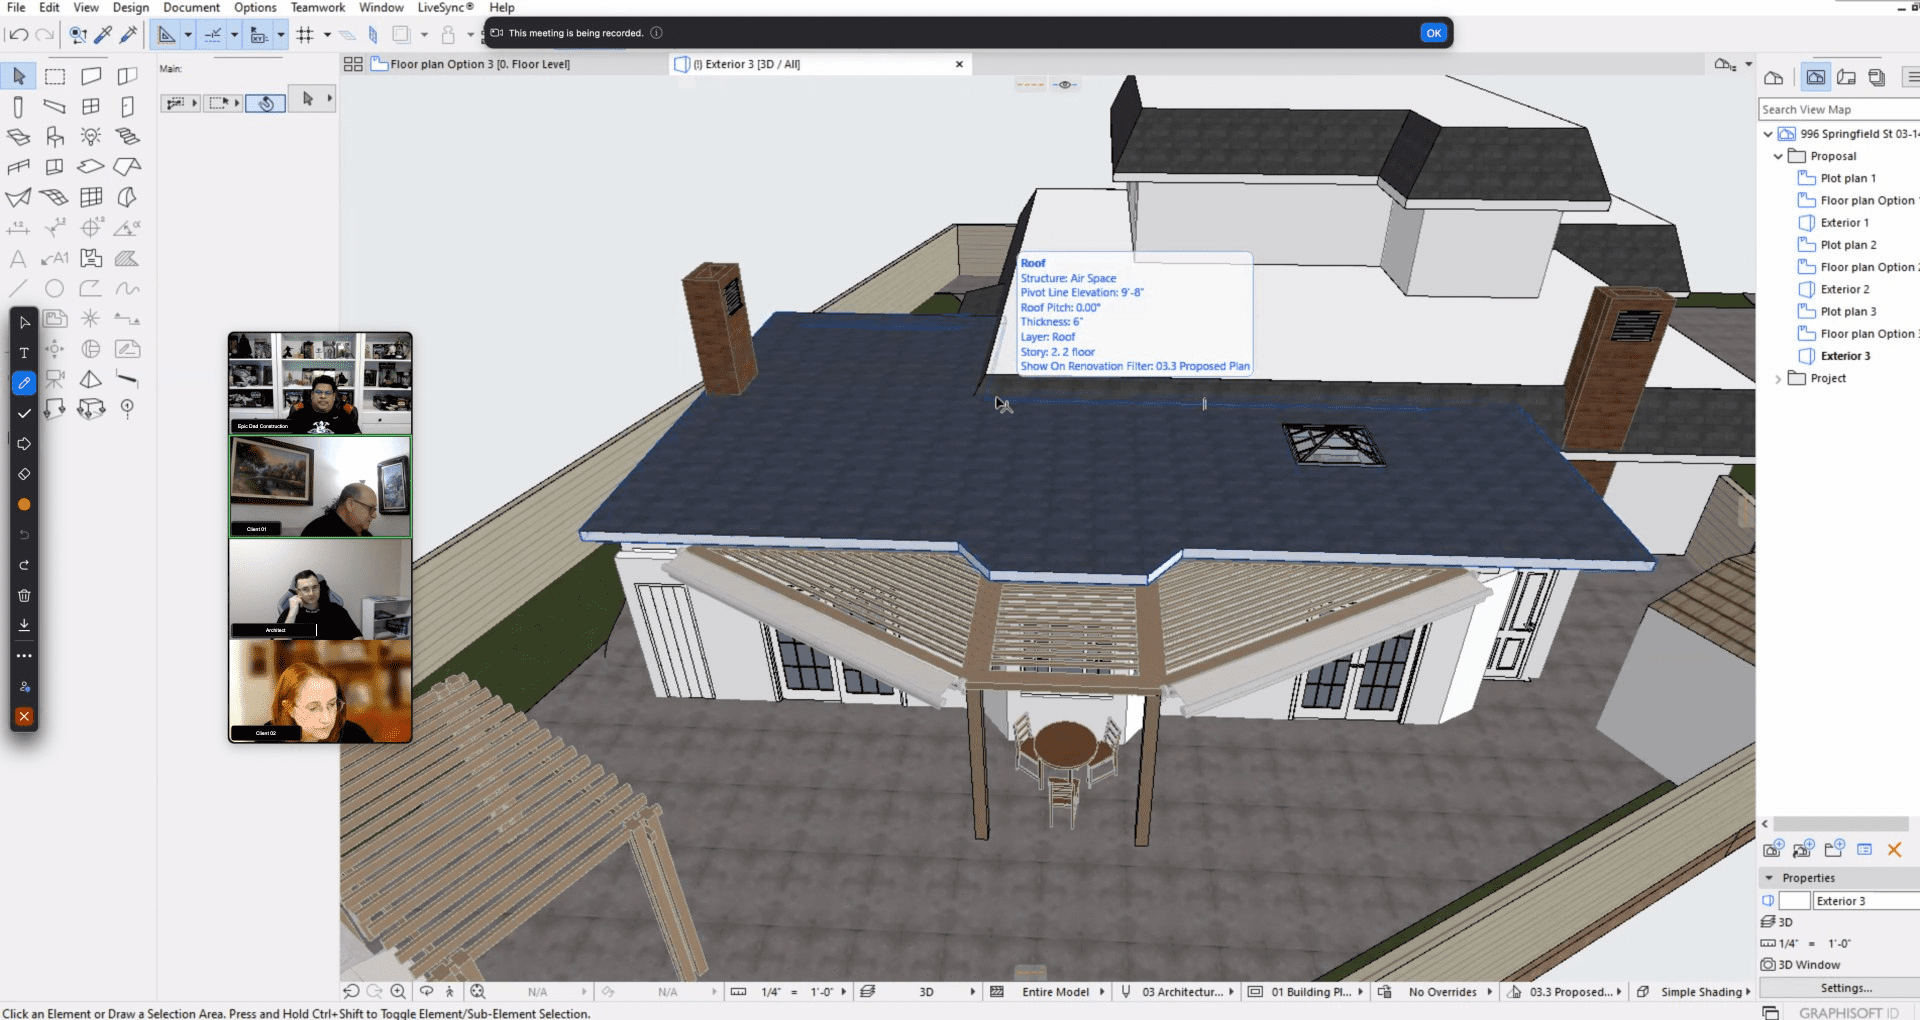Click the Undo arrow in toolbar

click(17, 35)
